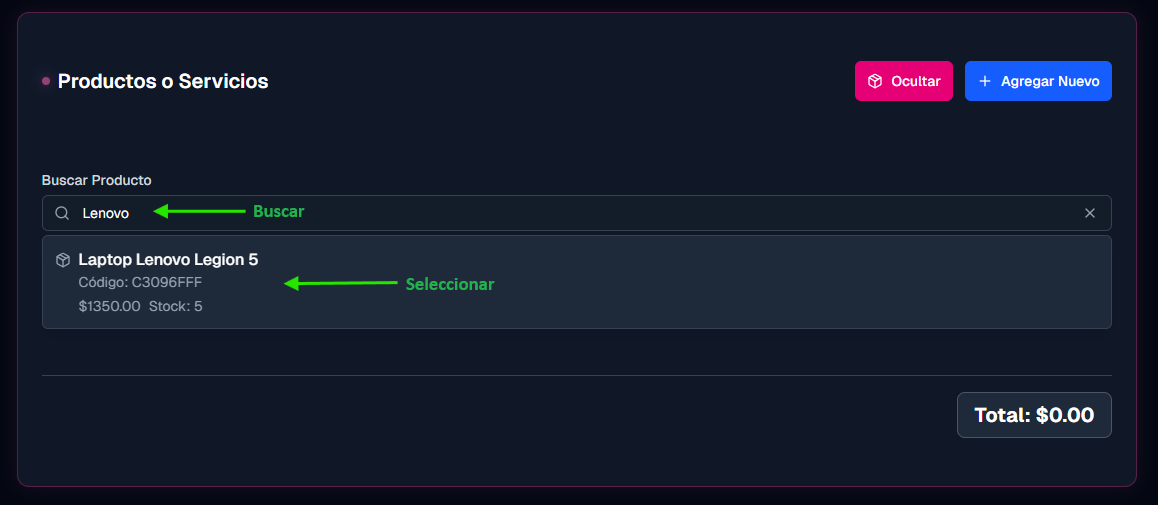Image resolution: width=1158 pixels, height=505 pixels.
Task: Focus the Buscar Producto search field
Action: tap(577, 213)
